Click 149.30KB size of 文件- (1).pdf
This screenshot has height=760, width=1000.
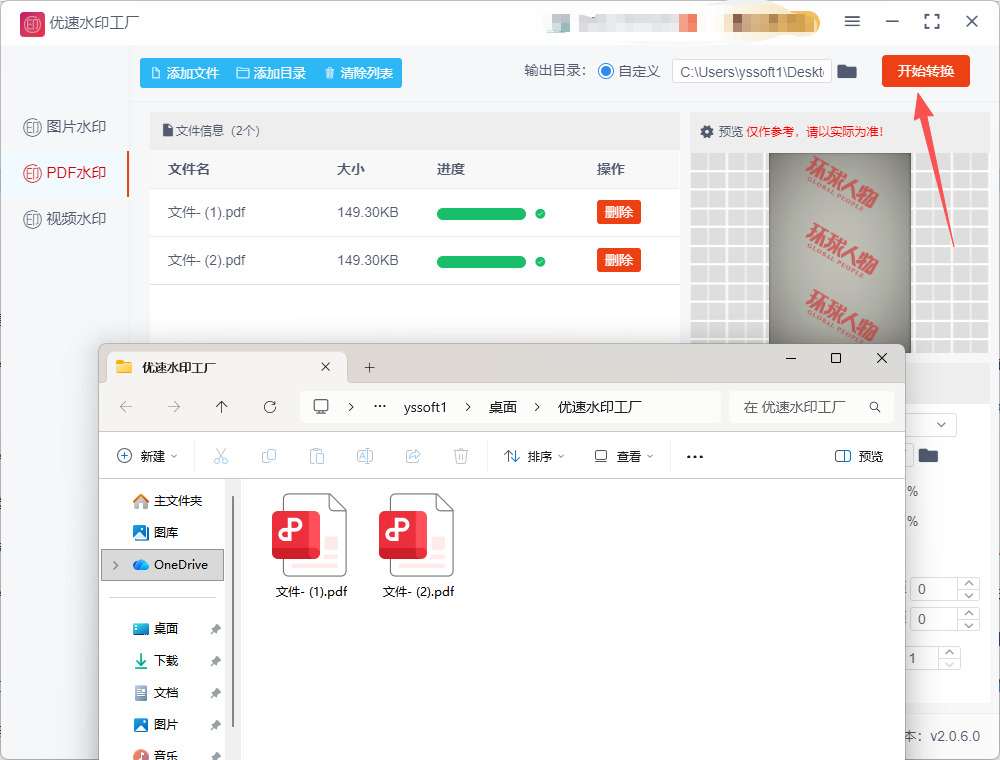click(x=368, y=212)
